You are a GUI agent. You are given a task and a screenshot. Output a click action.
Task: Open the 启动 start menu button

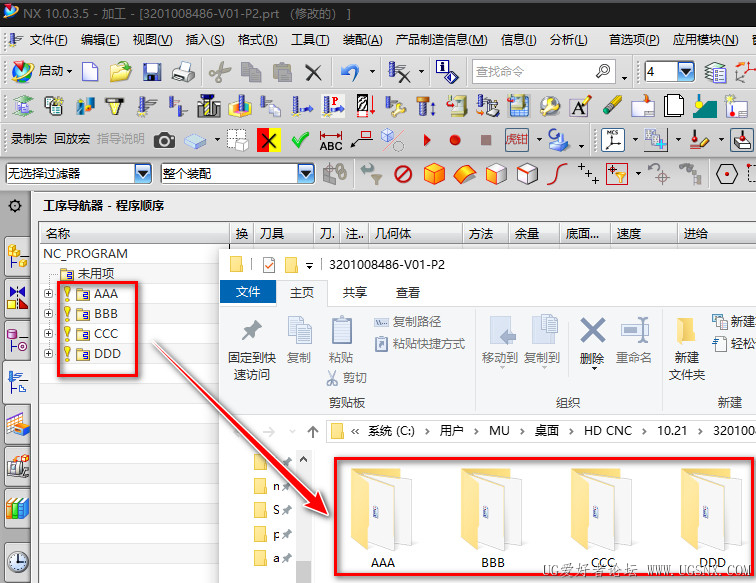(41, 71)
